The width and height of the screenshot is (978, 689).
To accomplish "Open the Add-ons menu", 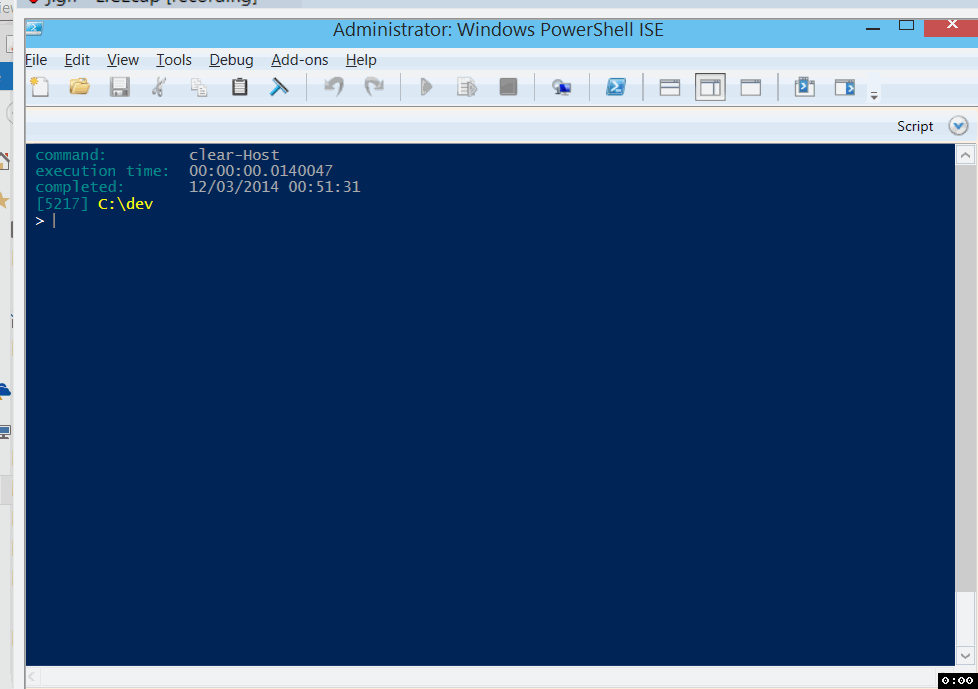I will 299,60.
